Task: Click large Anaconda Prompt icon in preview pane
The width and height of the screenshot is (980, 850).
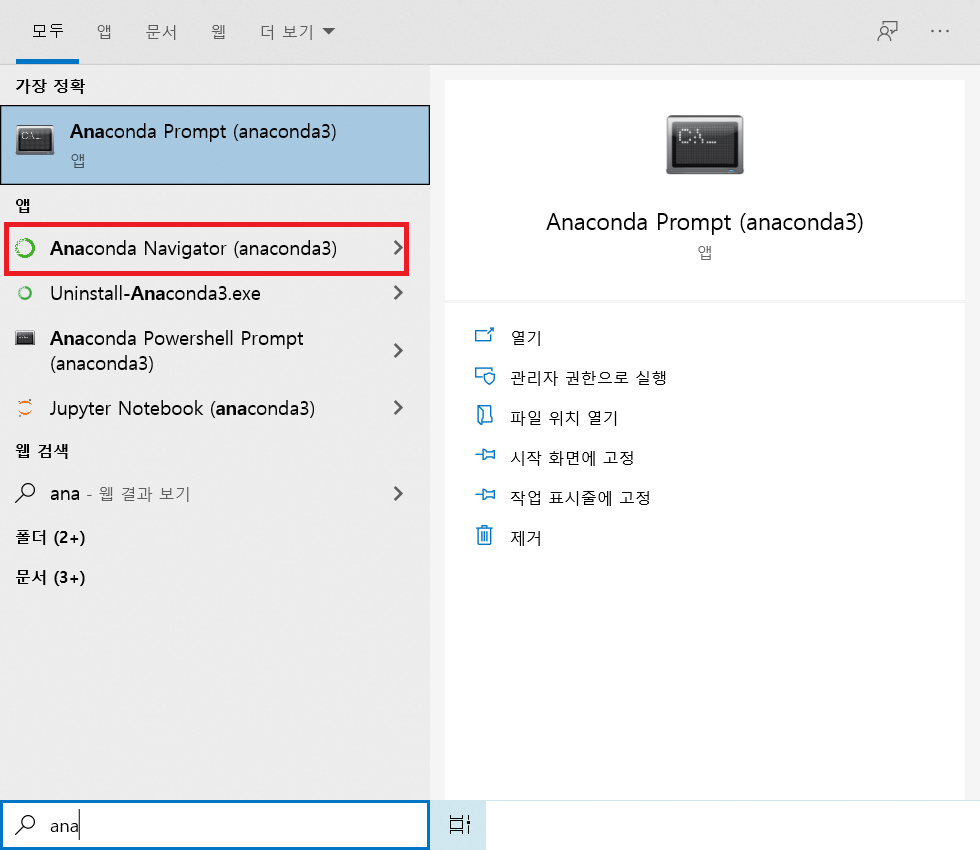Action: pyautogui.click(x=704, y=144)
